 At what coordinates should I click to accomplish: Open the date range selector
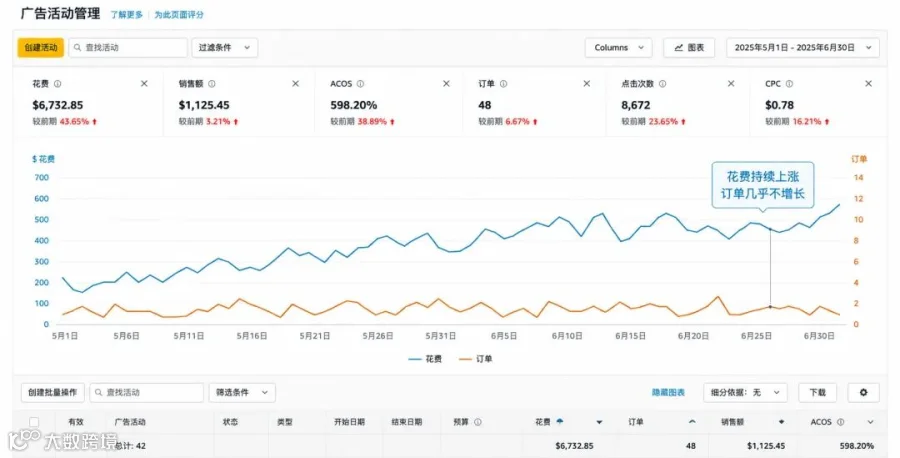pos(802,48)
